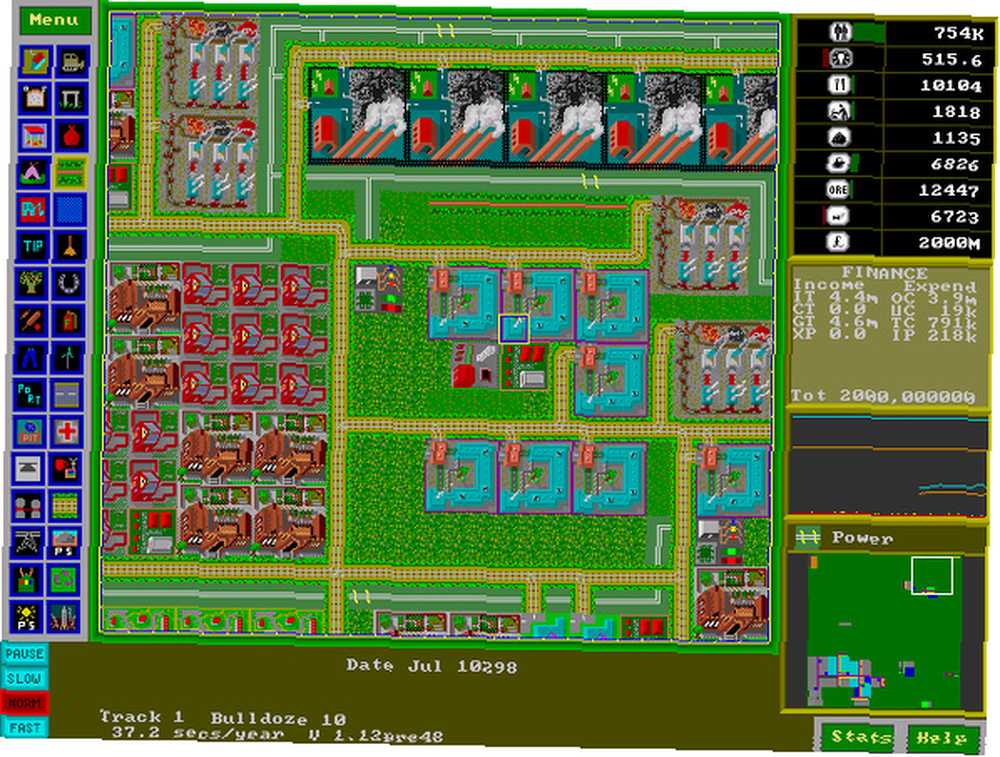Click the Track 1 Bulldoze 10 status text
Screen dimensions: 1000x757
pyautogui.click(x=223, y=718)
